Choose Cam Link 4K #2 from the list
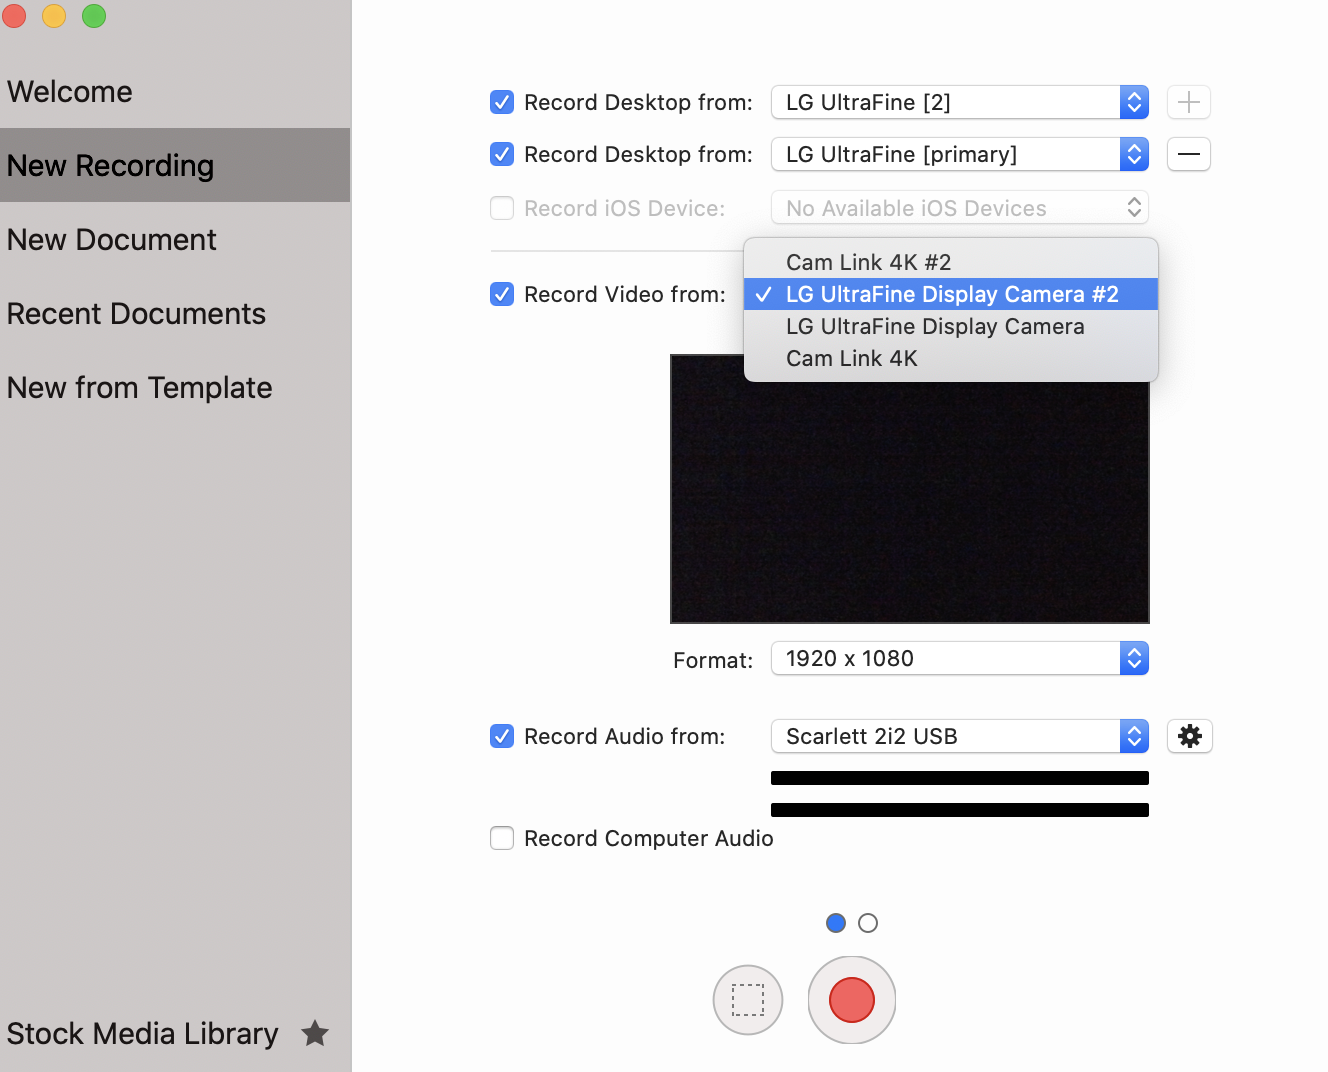This screenshot has width=1328, height=1072. (x=951, y=262)
